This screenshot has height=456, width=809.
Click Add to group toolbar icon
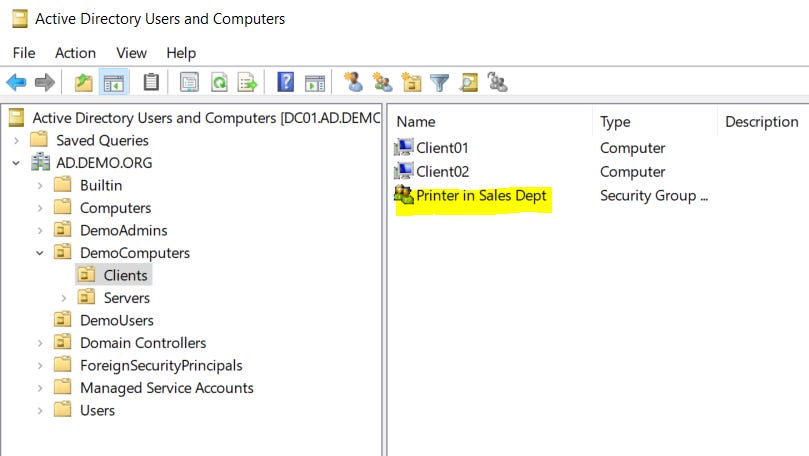coord(497,82)
